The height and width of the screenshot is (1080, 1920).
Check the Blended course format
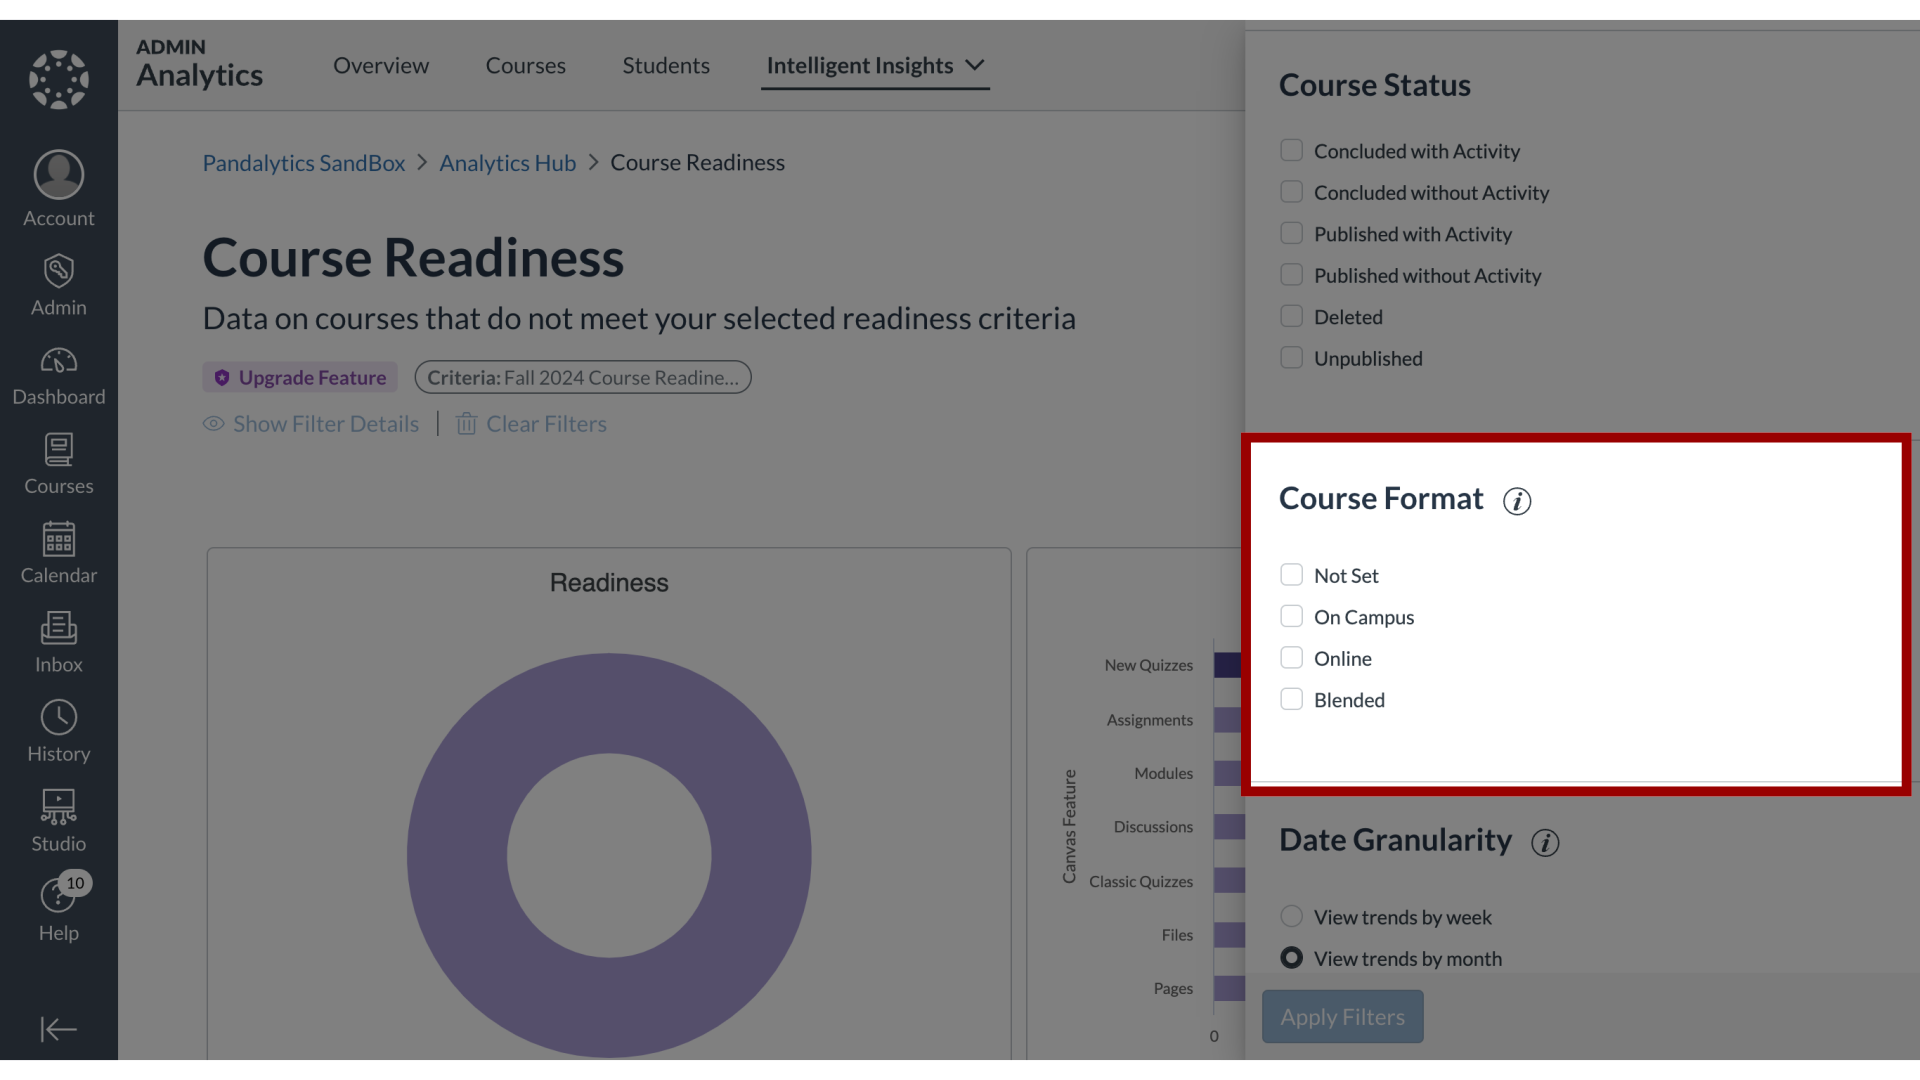click(x=1291, y=699)
